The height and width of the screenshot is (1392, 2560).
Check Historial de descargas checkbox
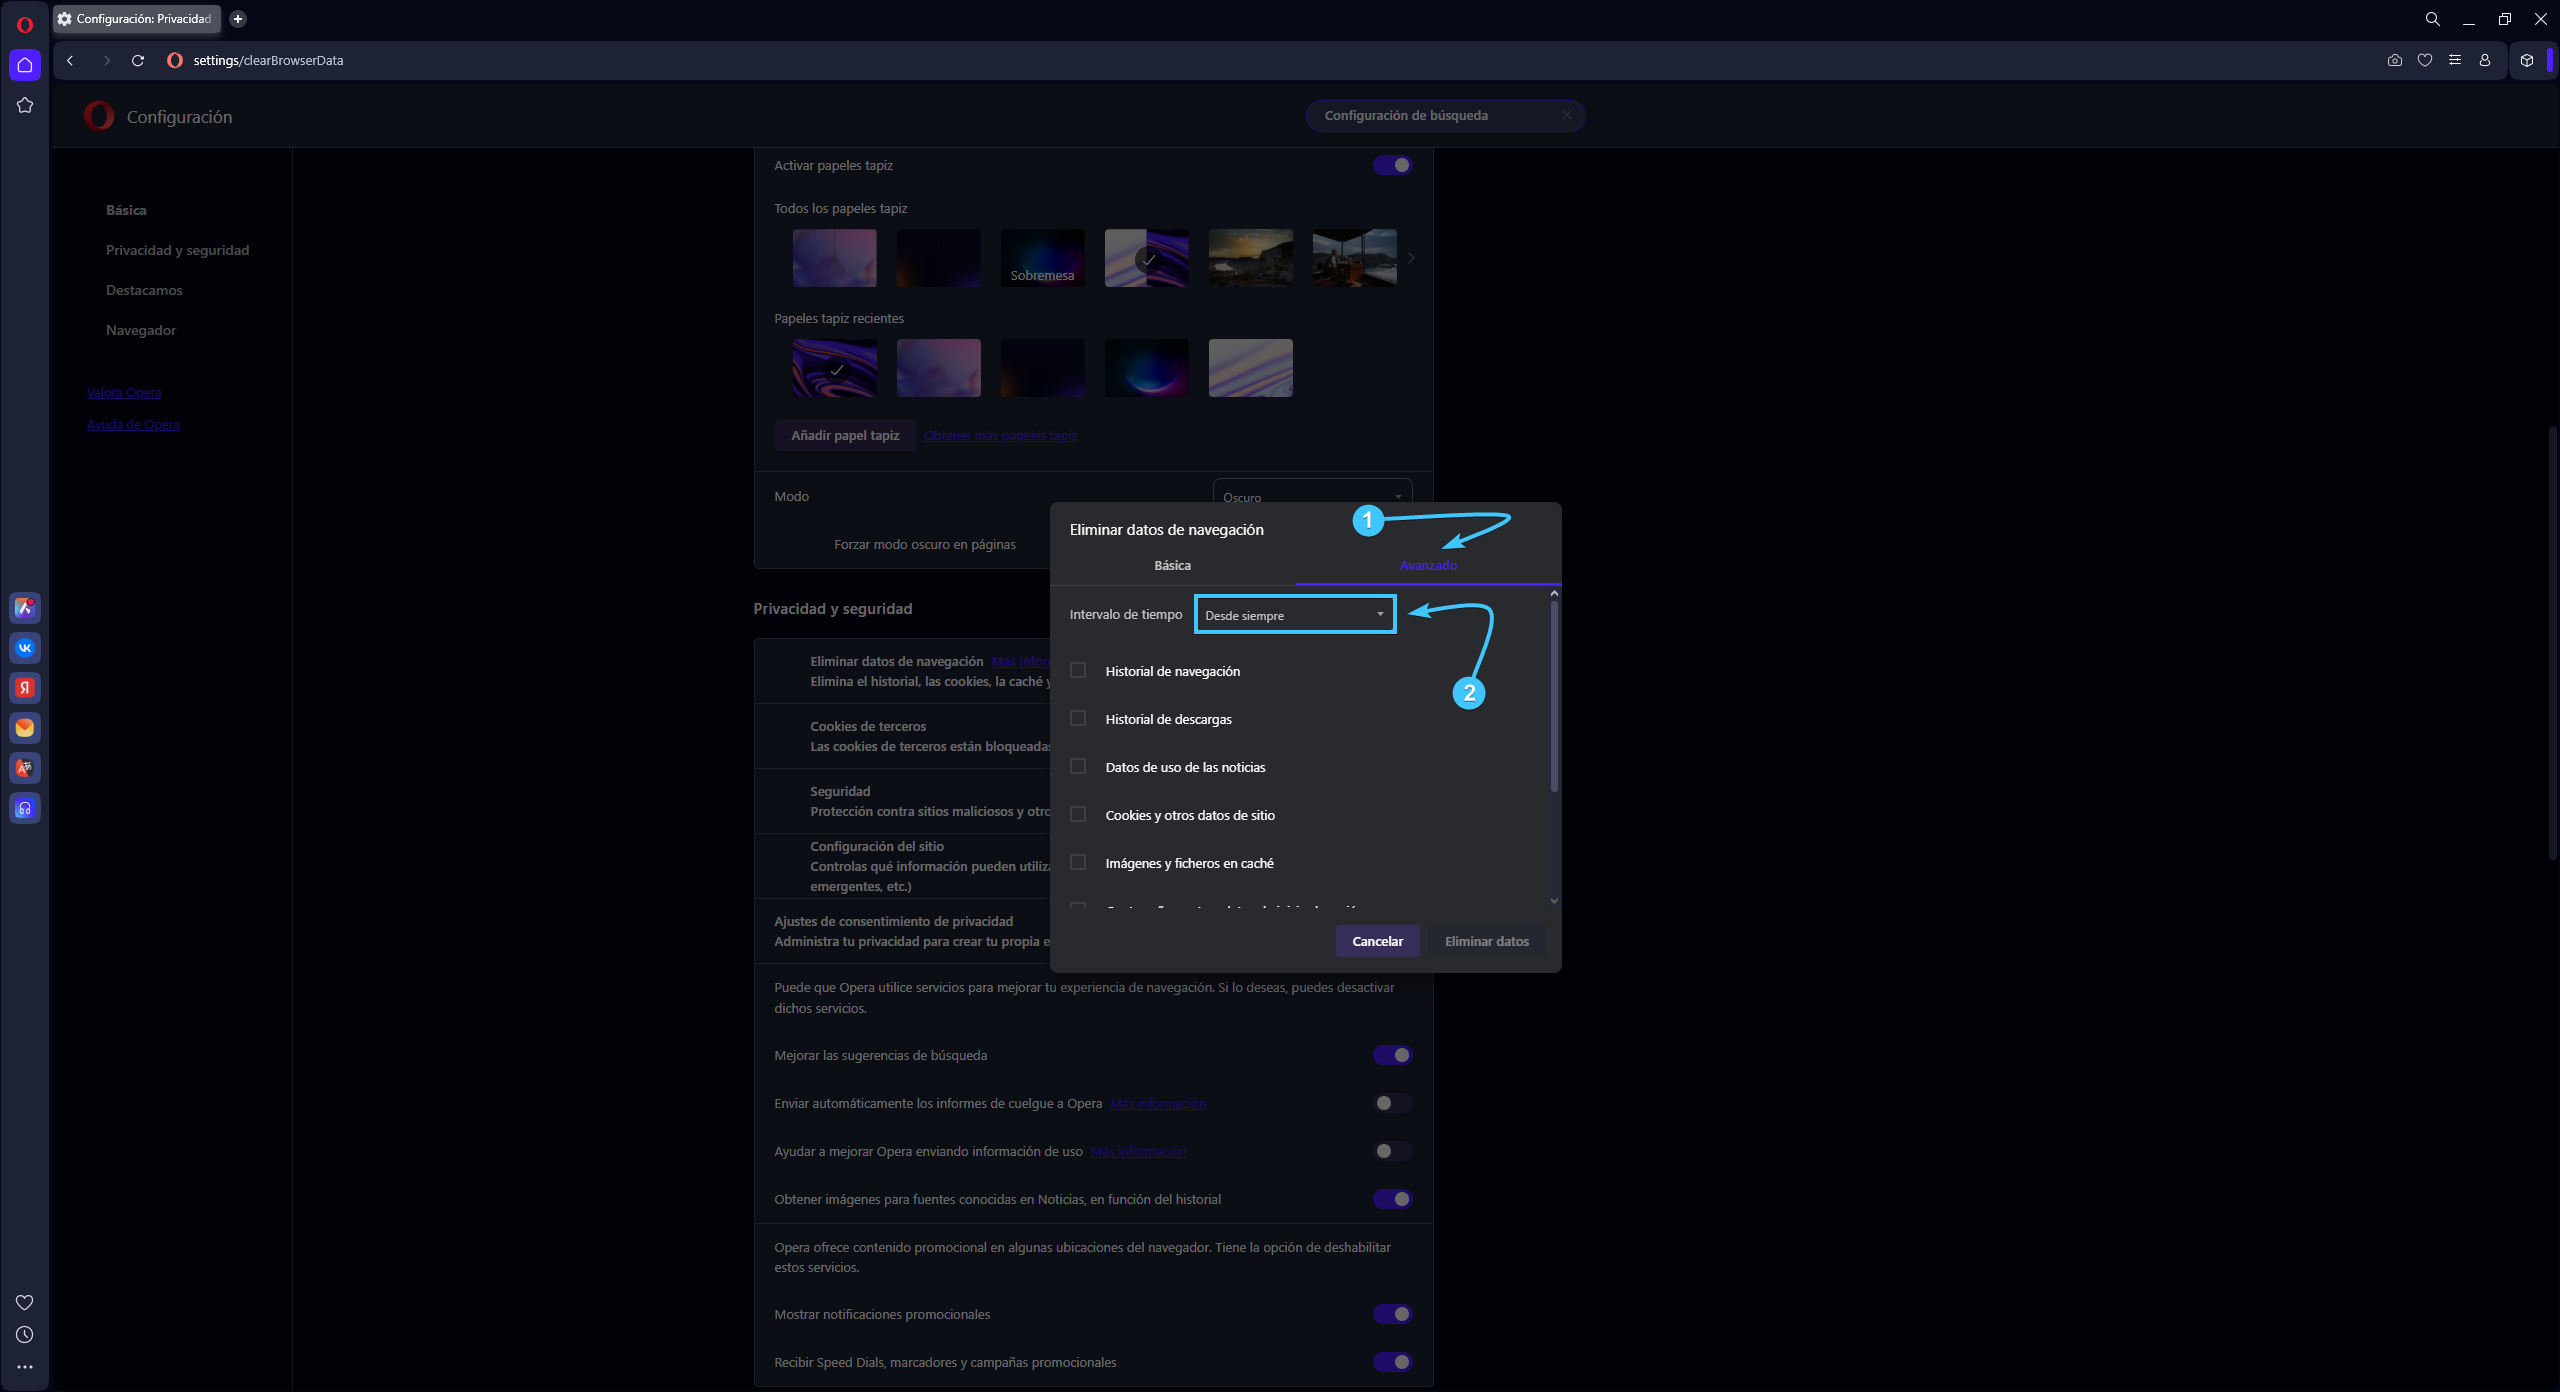coord(1078,718)
